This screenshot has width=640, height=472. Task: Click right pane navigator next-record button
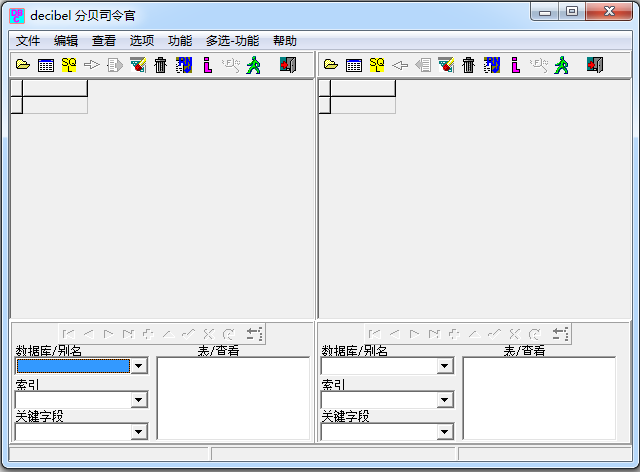pyautogui.click(x=414, y=334)
